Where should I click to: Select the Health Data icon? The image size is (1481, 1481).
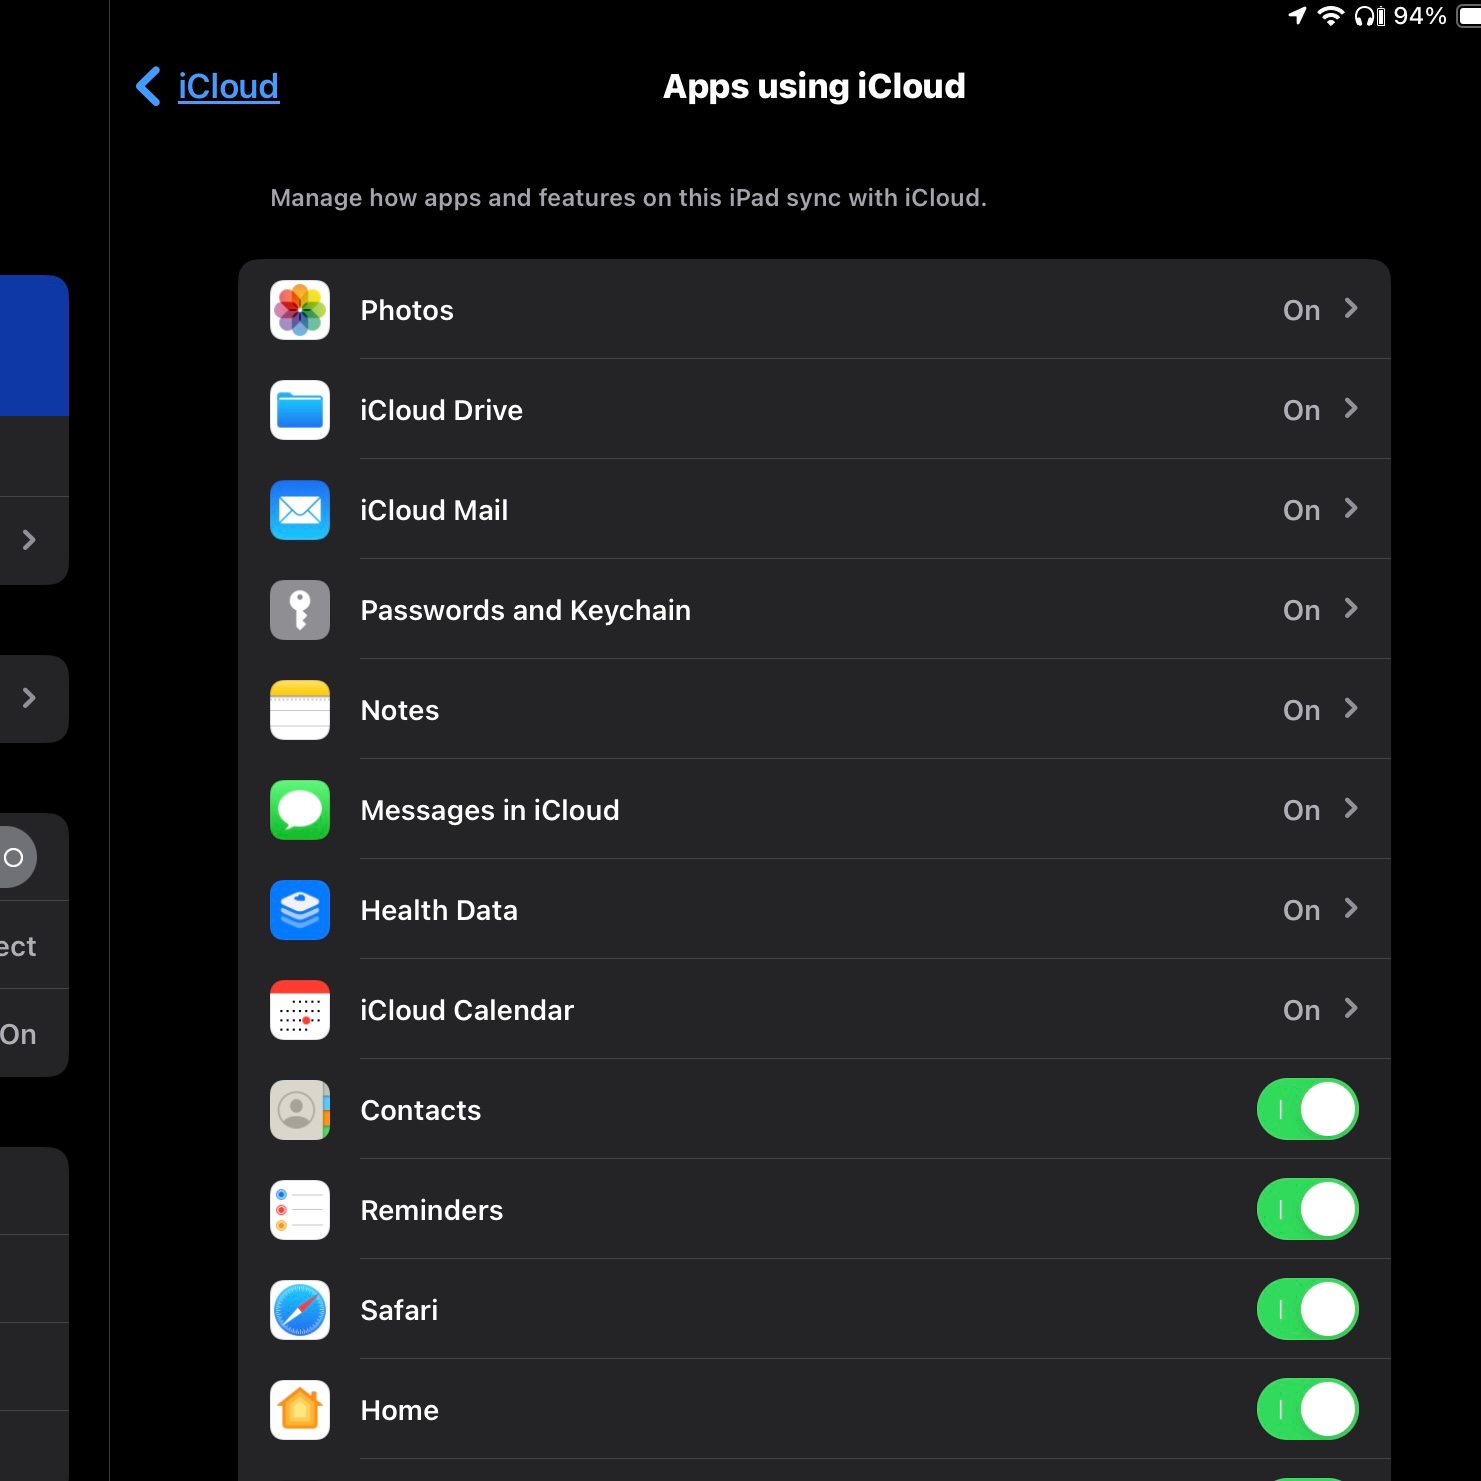299,910
